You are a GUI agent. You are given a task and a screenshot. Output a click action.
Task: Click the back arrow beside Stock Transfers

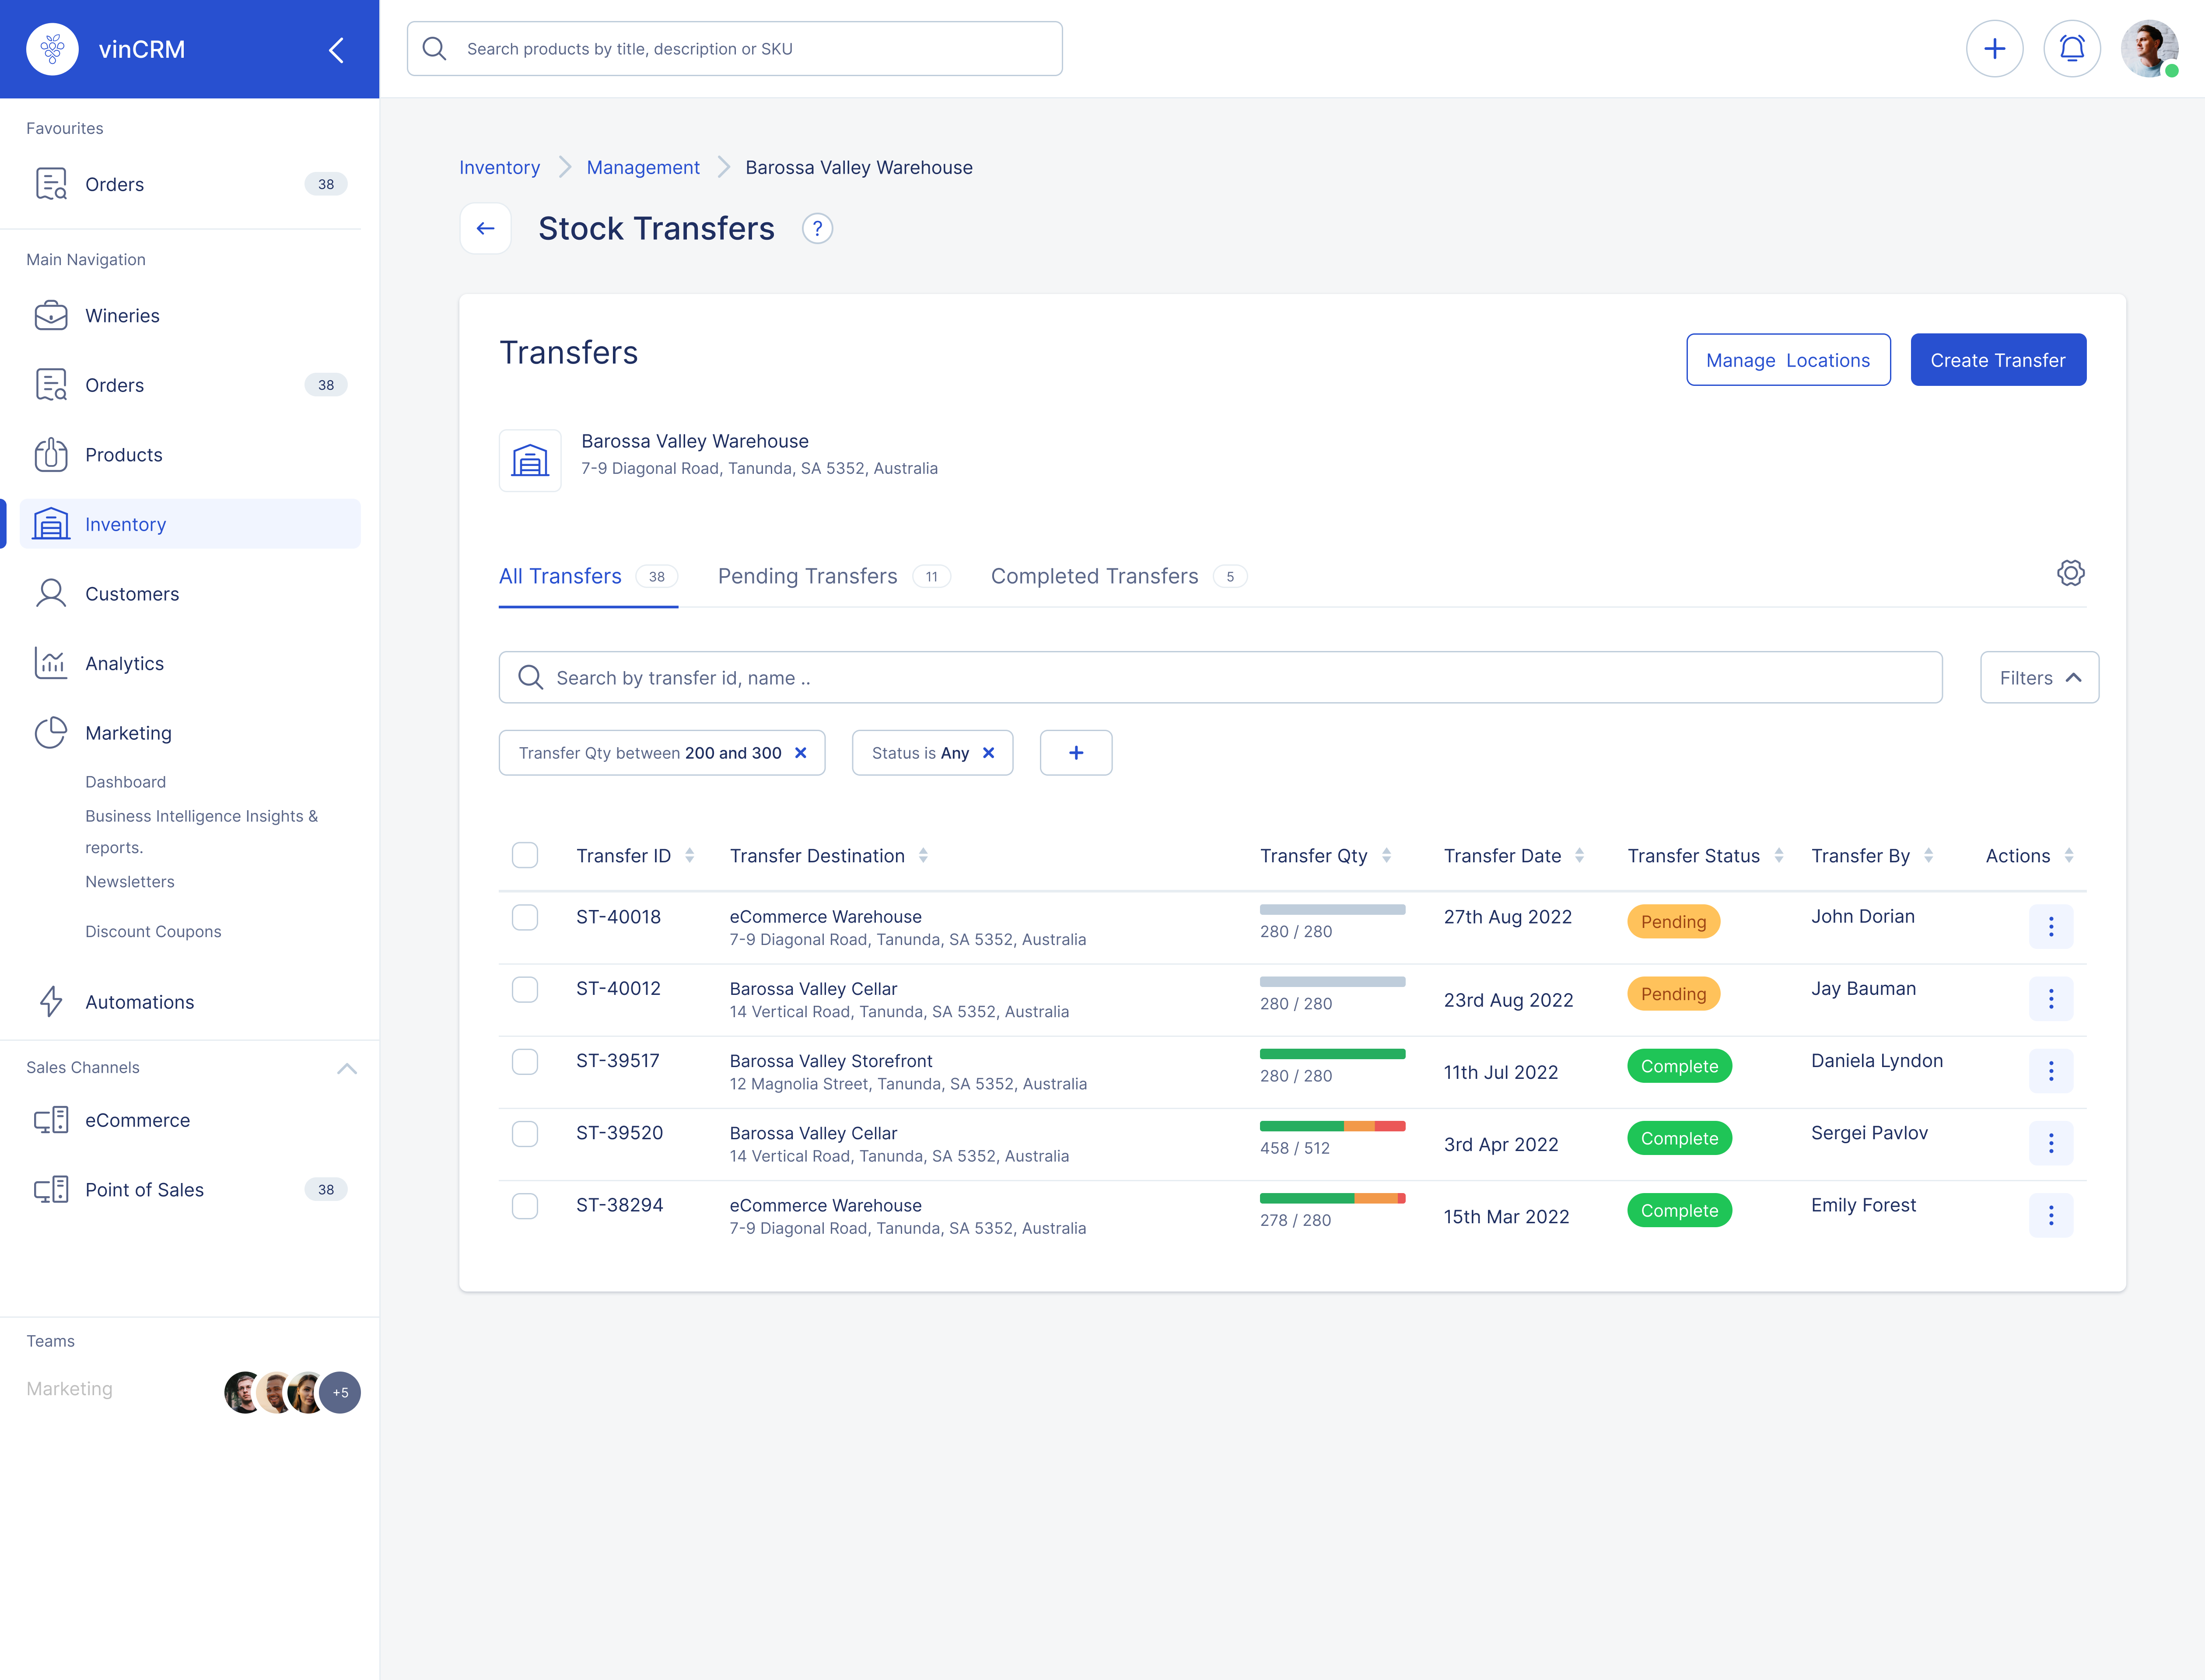tap(485, 228)
